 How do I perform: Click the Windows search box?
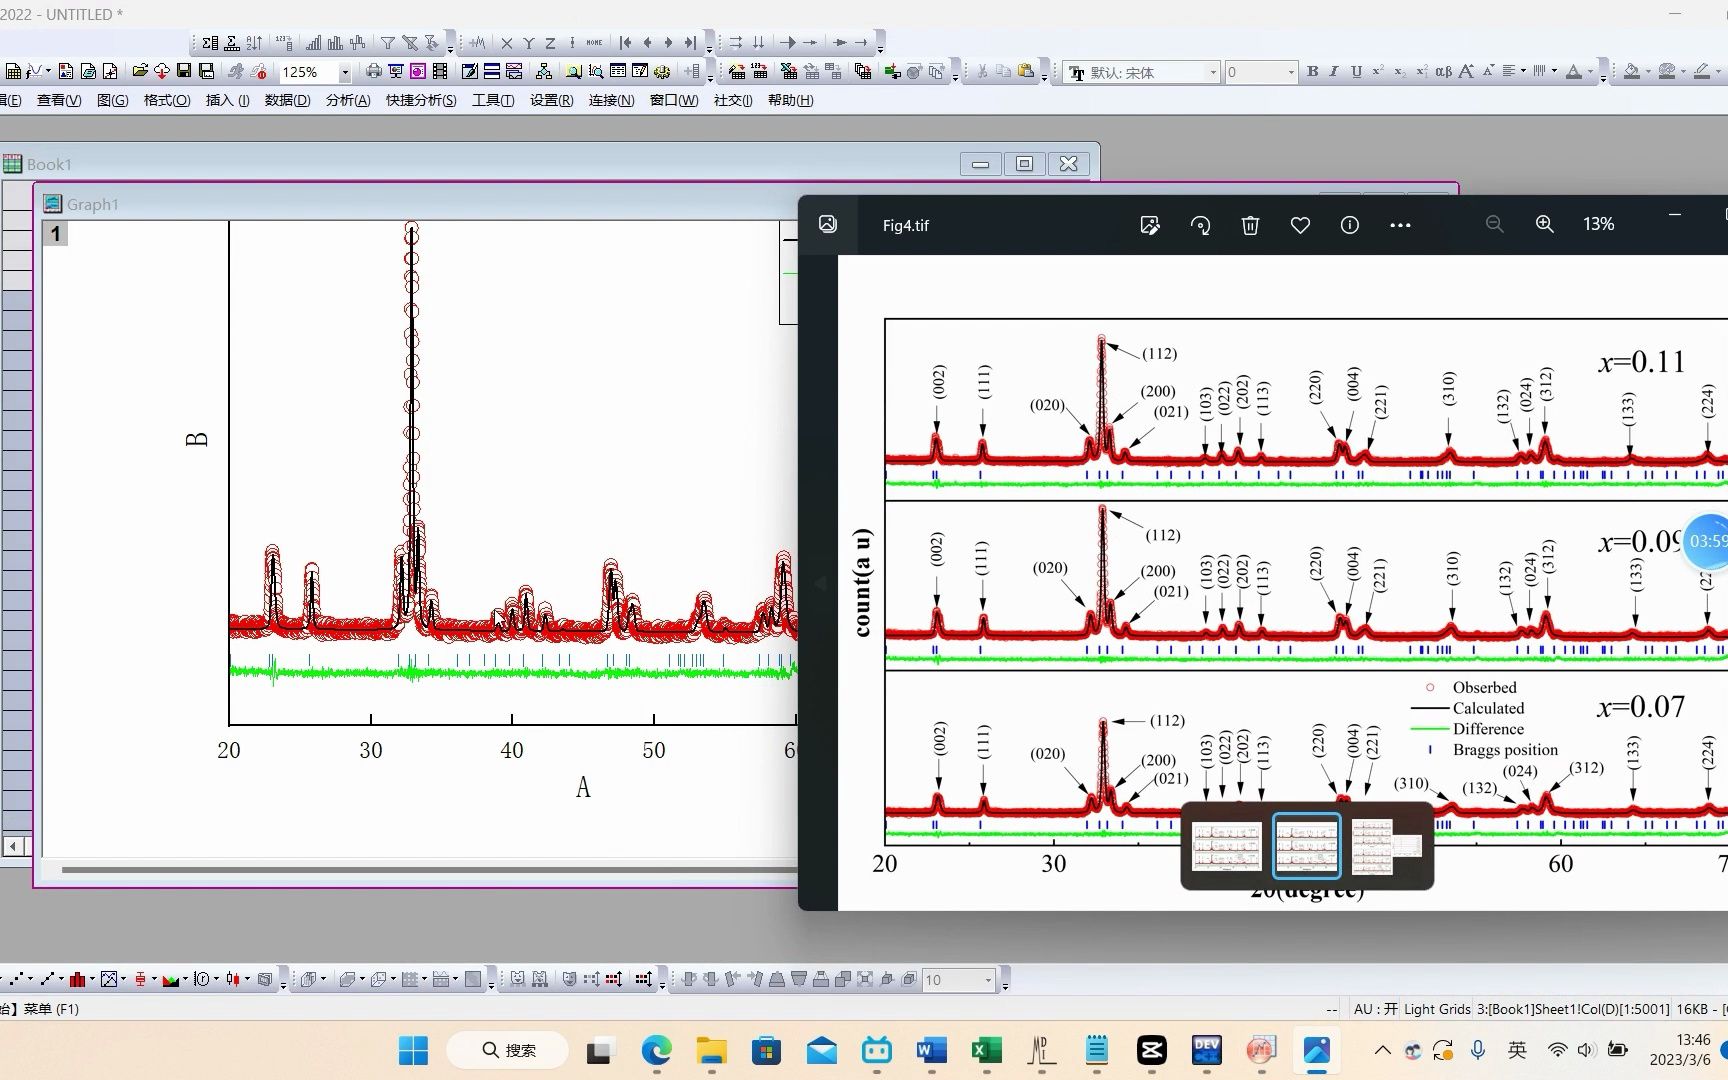point(508,1050)
